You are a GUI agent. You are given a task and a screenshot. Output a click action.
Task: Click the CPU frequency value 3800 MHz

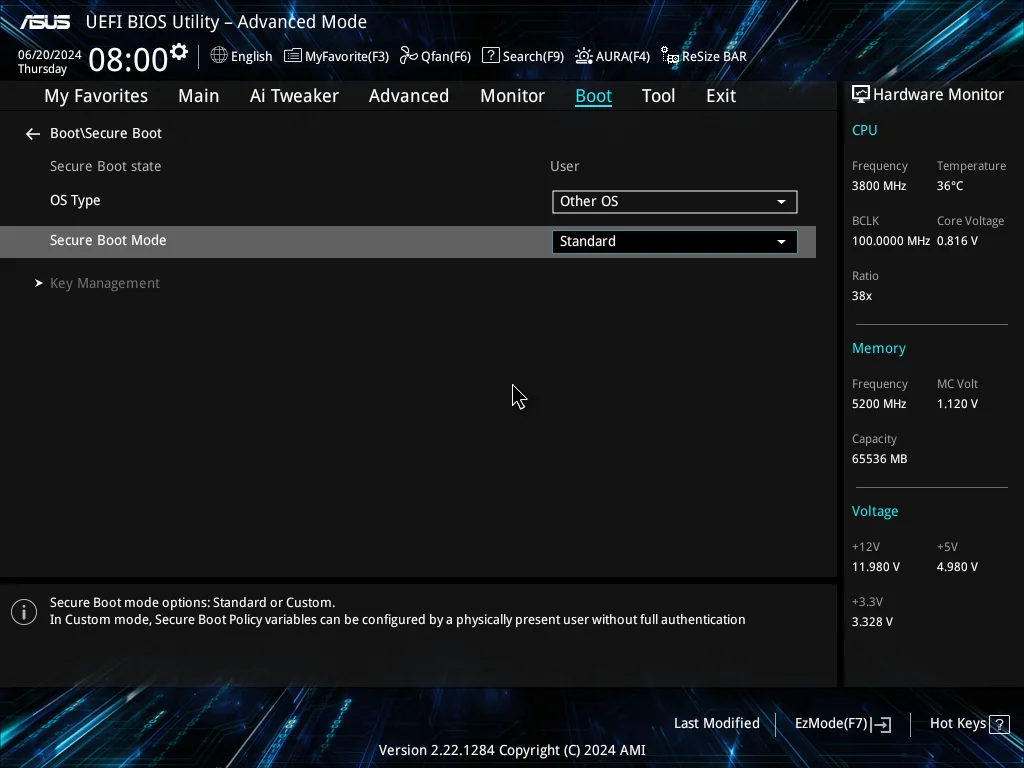point(879,186)
